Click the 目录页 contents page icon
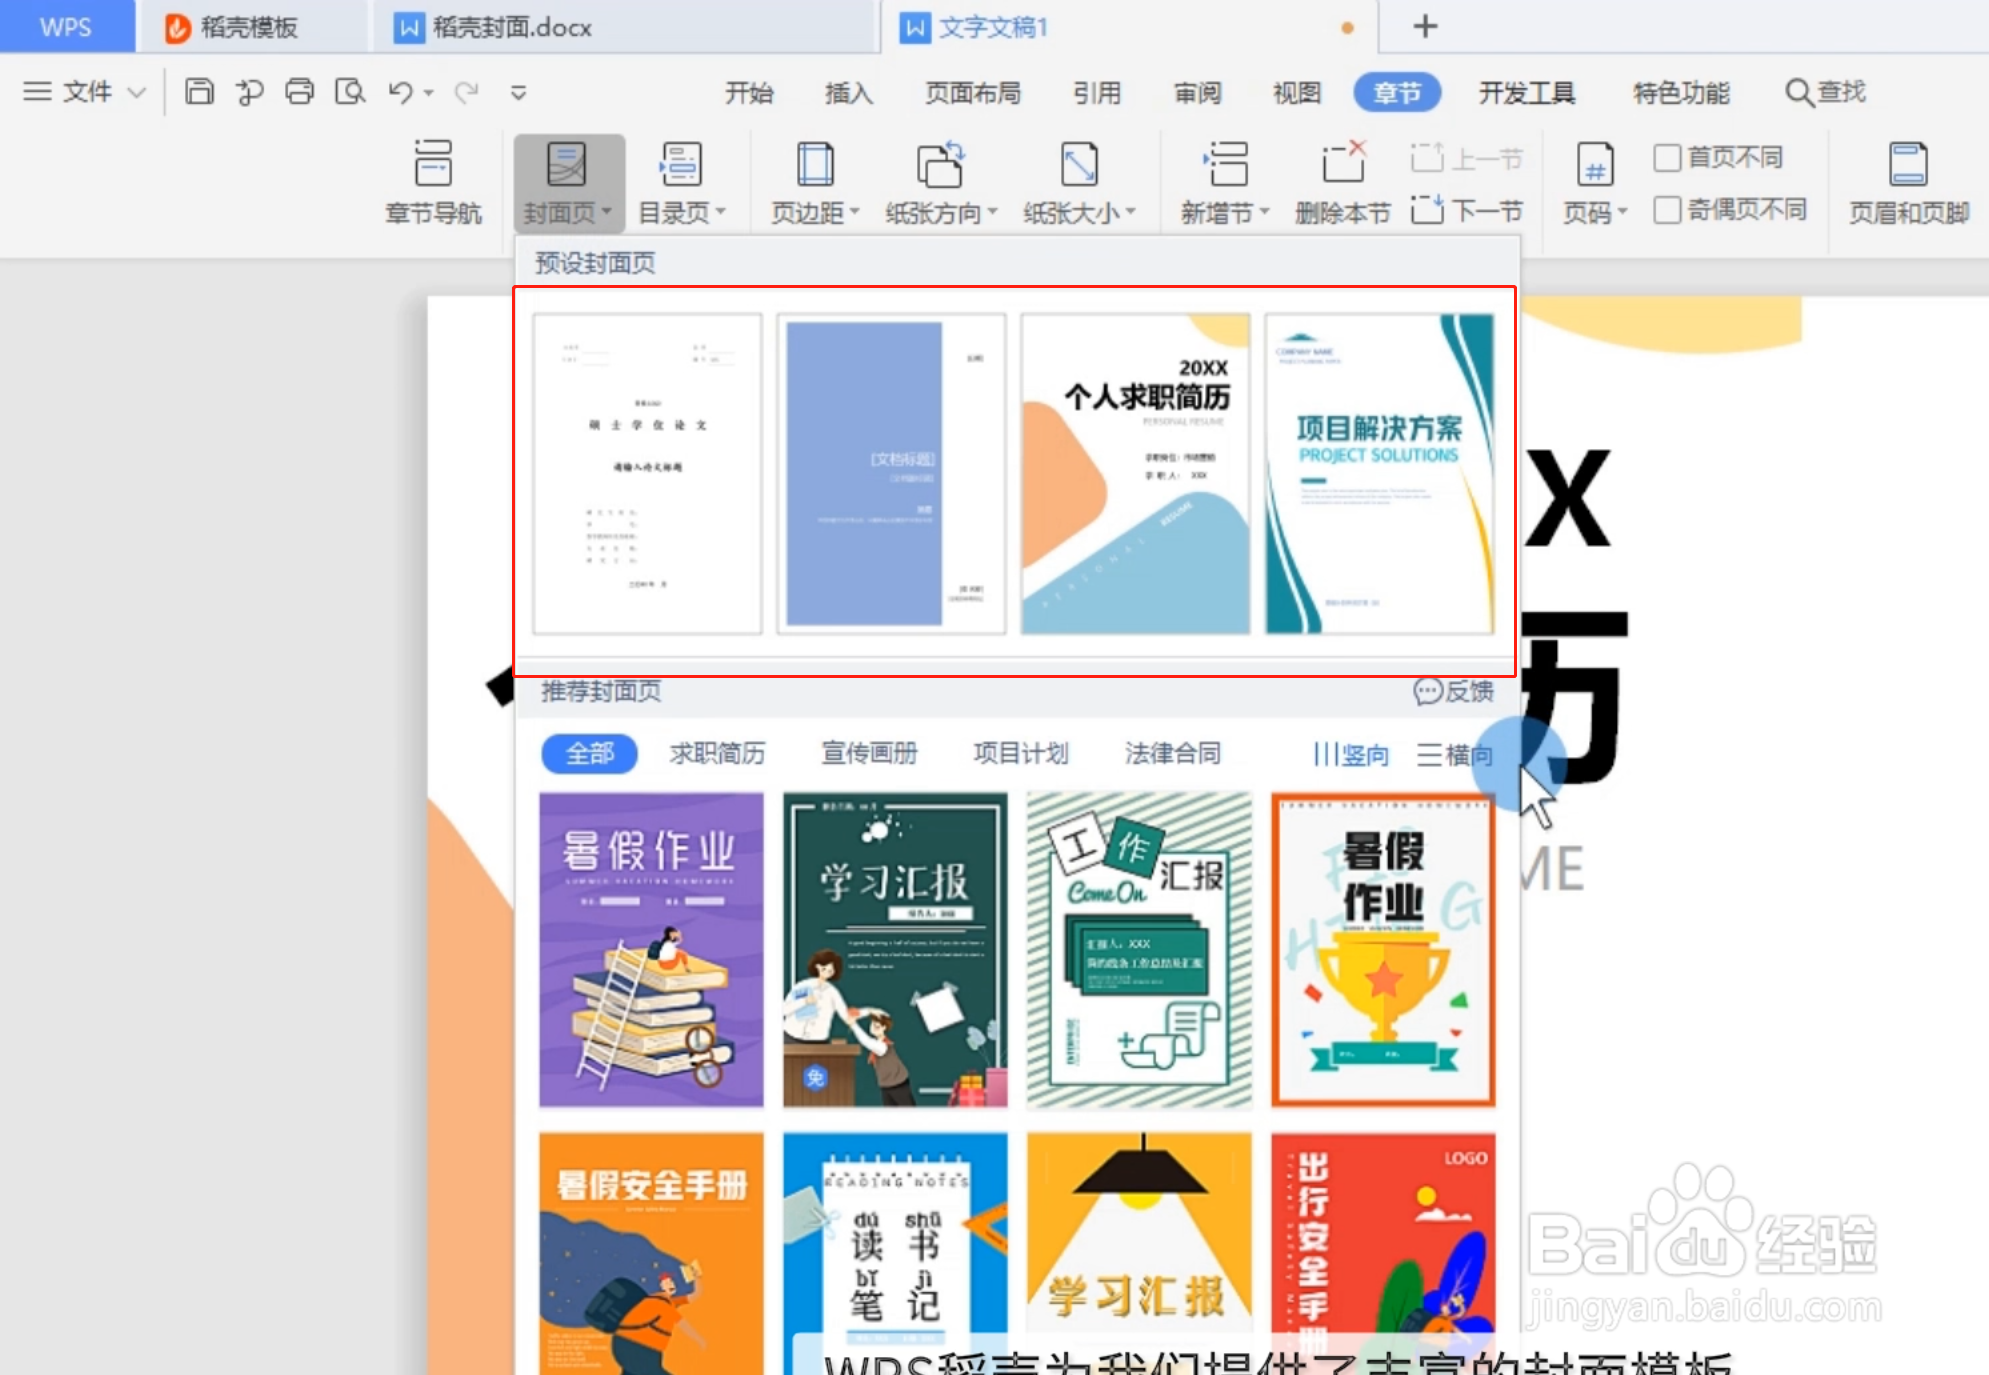Image resolution: width=1989 pixels, height=1375 pixels. [x=681, y=164]
